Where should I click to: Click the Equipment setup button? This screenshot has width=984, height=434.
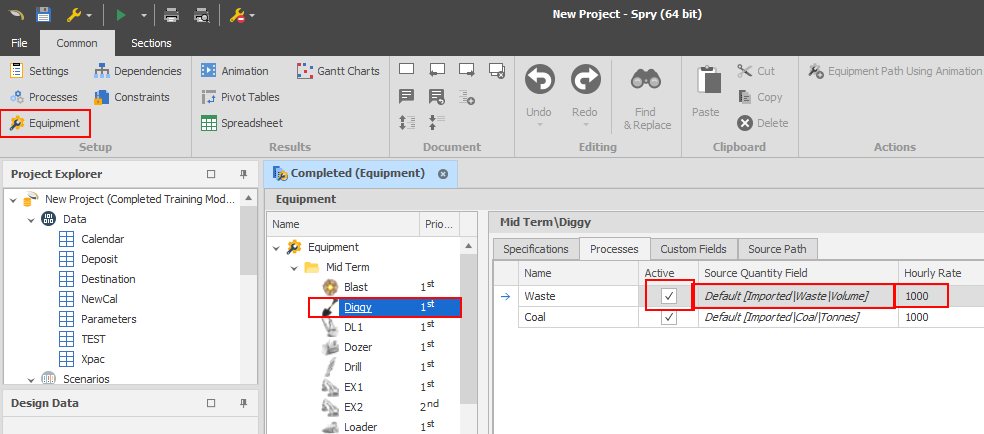pyautogui.click(x=45, y=123)
